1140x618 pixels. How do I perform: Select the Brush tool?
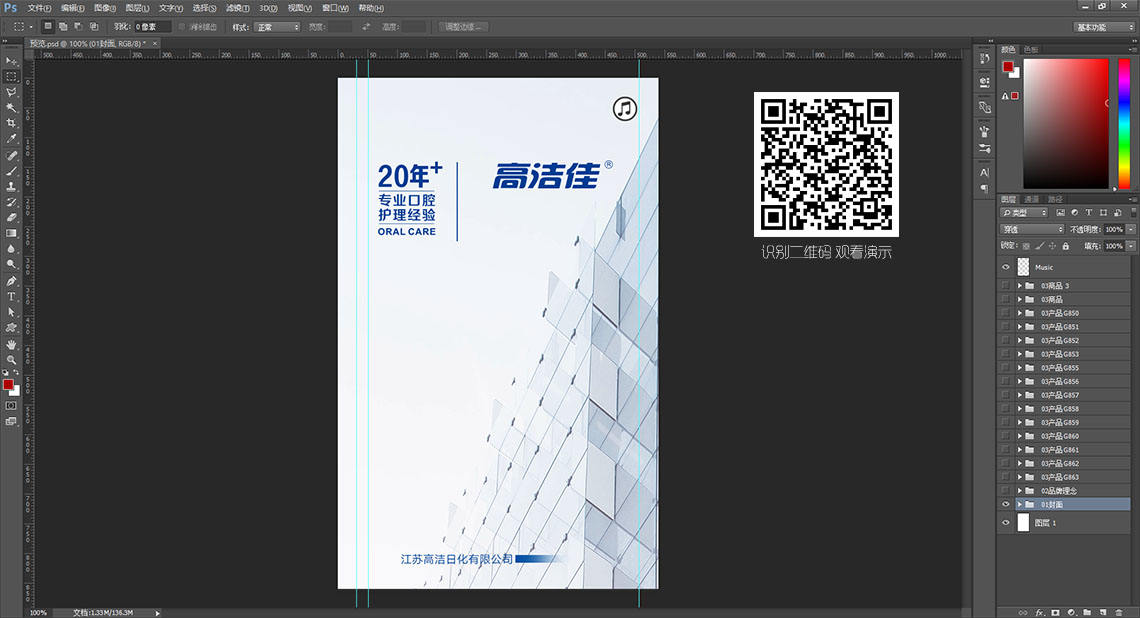click(11, 172)
